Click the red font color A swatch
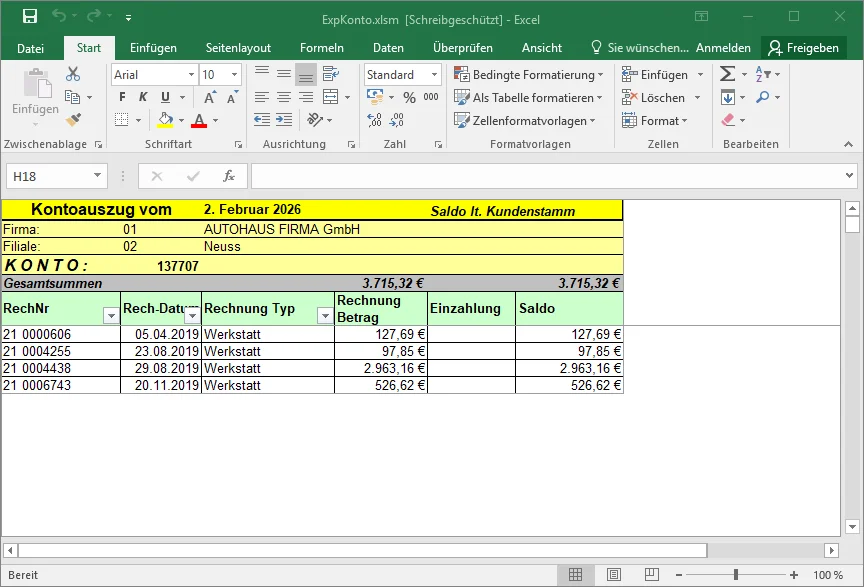This screenshot has width=864, height=587. click(199, 120)
